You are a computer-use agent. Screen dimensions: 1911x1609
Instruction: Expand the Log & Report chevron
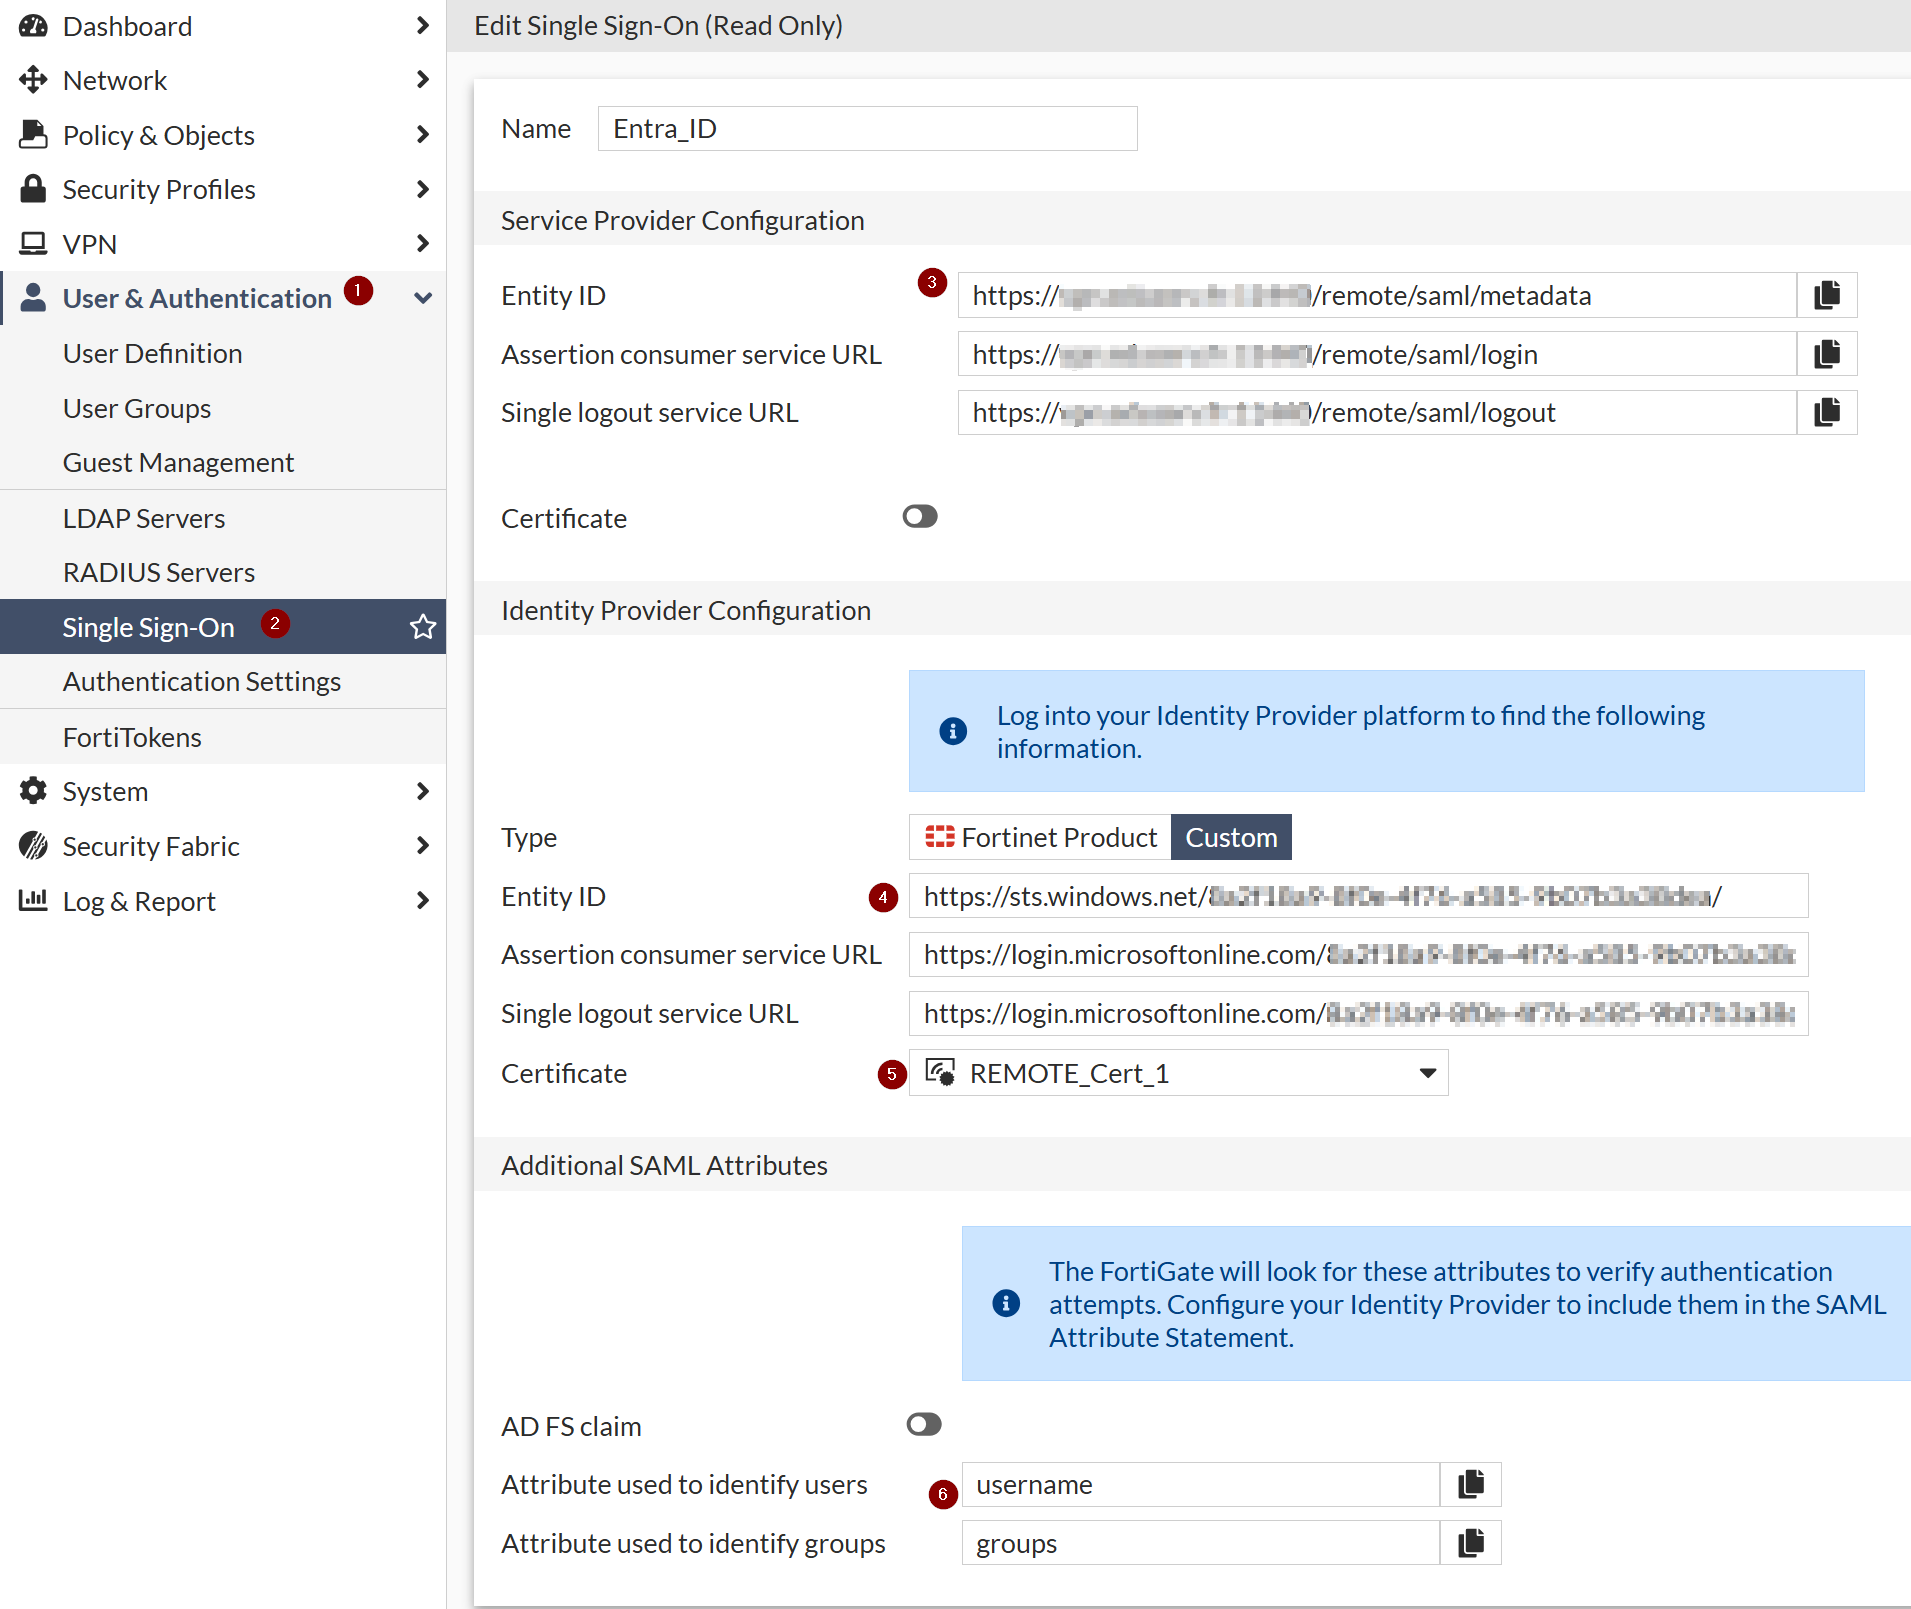(x=422, y=900)
